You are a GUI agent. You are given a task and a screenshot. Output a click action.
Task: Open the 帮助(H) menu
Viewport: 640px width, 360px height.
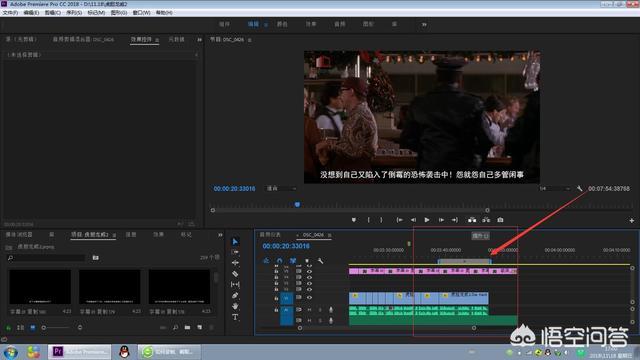point(164,13)
